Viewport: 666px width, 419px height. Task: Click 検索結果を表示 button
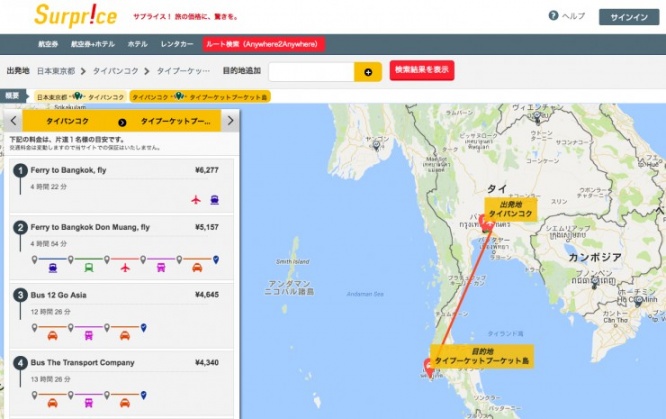tap(422, 70)
